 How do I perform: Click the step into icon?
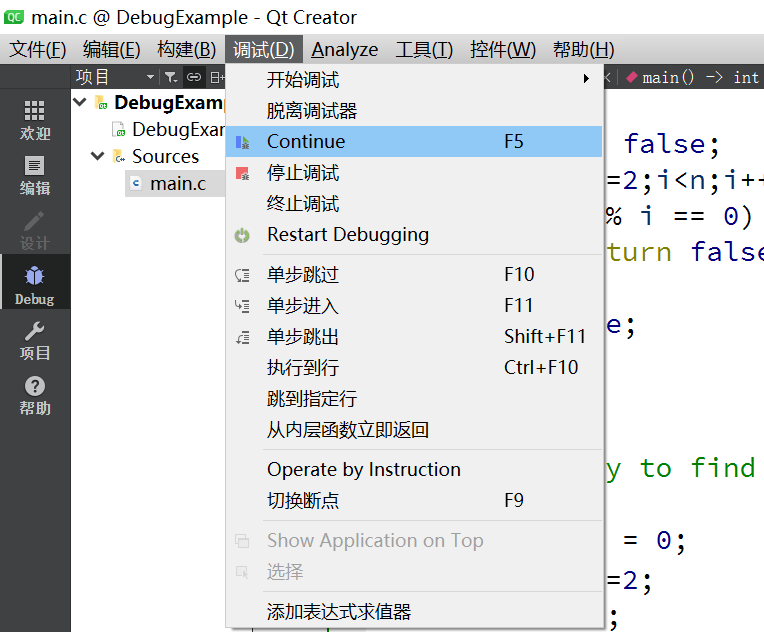[242, 306]
